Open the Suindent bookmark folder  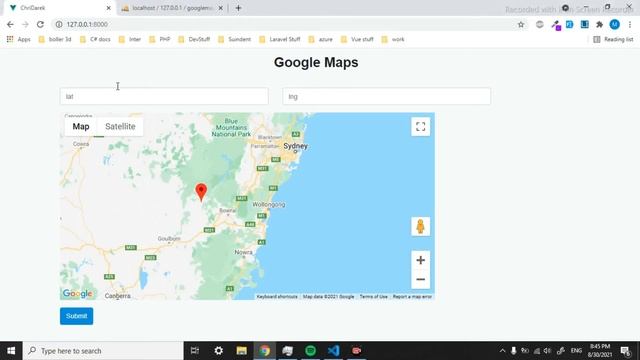(x=235, y=39)
